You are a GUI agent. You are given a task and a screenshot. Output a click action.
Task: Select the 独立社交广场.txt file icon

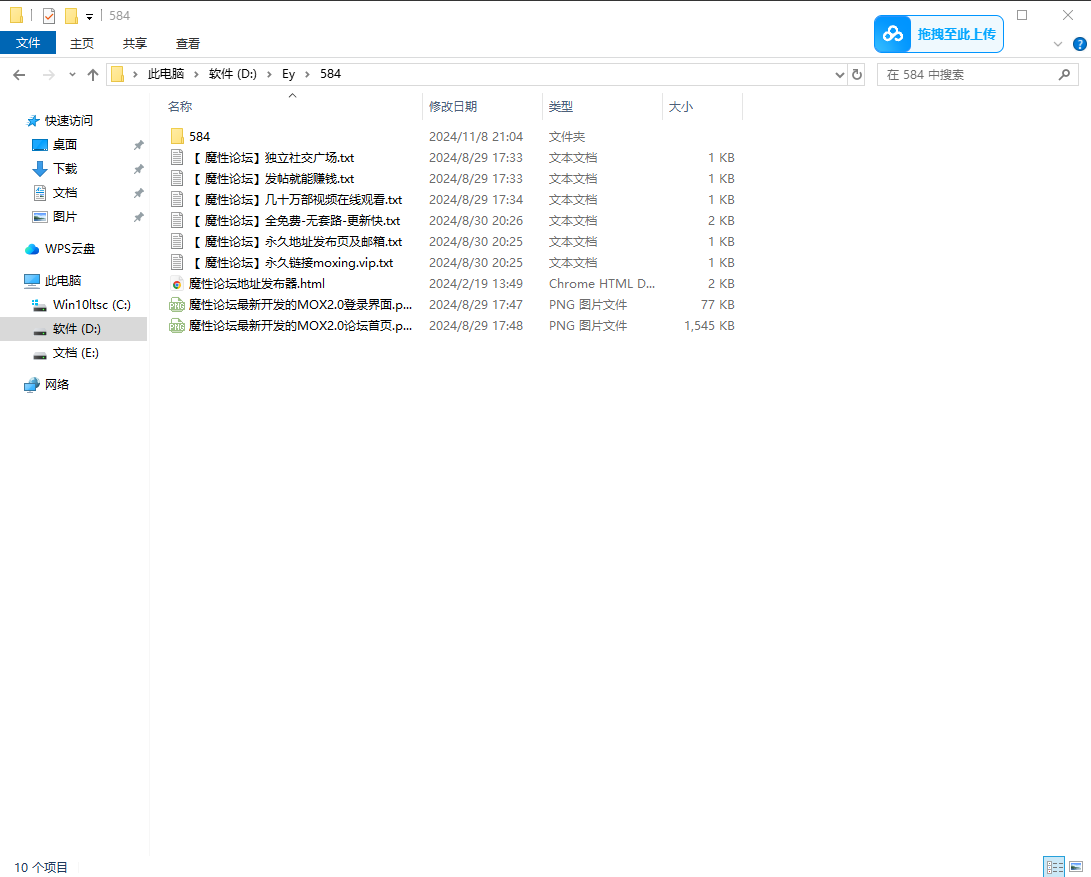coord(177,157)
